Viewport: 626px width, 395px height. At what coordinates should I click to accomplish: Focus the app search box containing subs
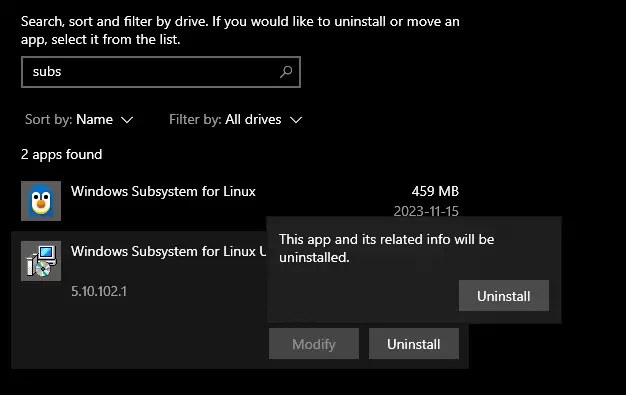161,72
